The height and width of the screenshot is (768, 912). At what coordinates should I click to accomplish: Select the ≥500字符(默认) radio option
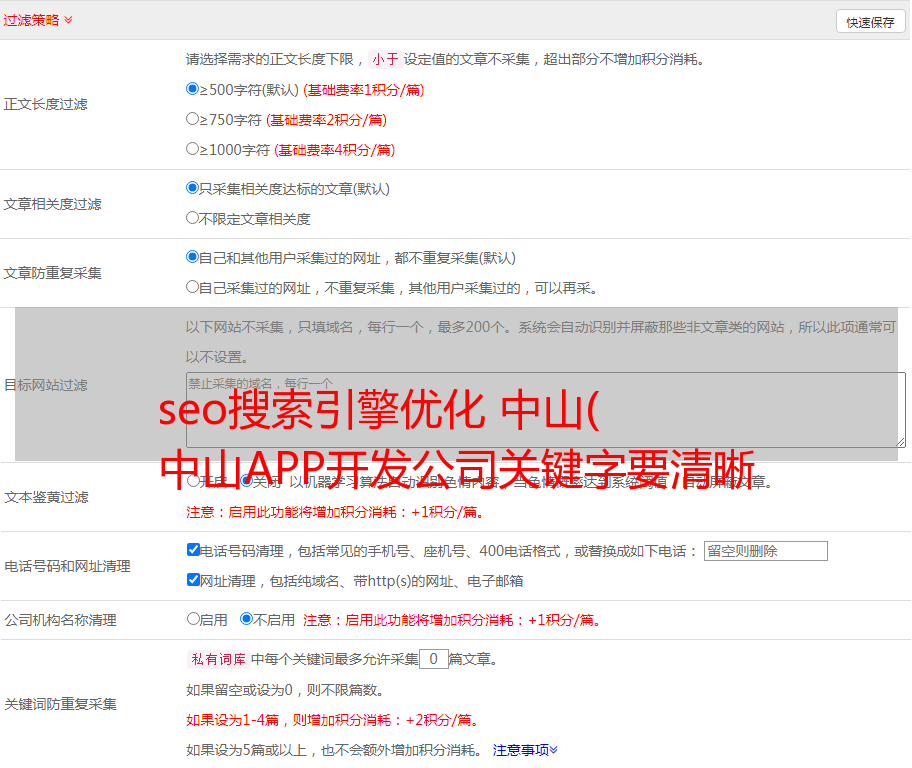pyautogui.click(x=192, y=89)
